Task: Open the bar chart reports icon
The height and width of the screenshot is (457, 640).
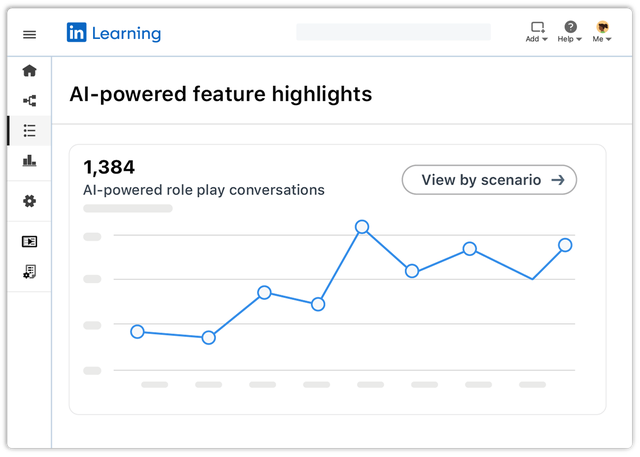Action: 29,160
